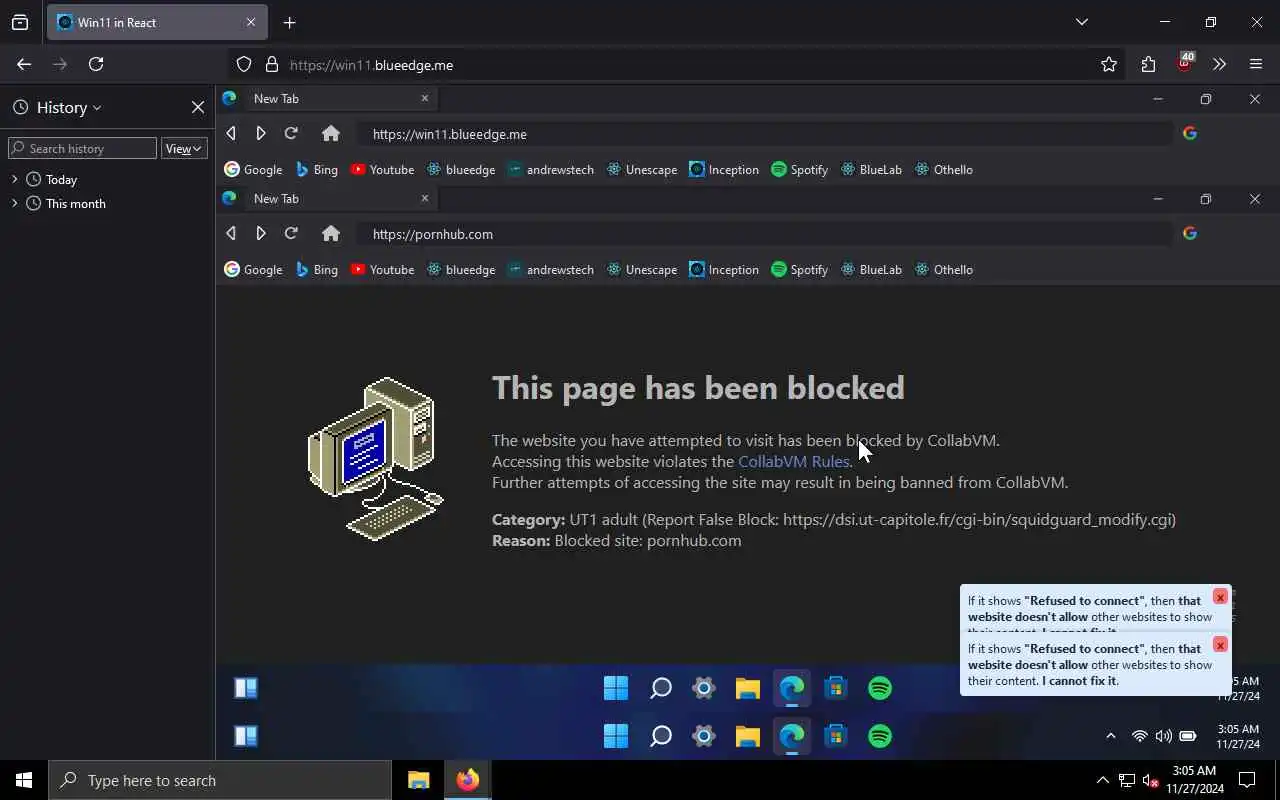
Task: Open Spotify bookmark in lower bookmarks bar
Action: [x=799, y=269]
